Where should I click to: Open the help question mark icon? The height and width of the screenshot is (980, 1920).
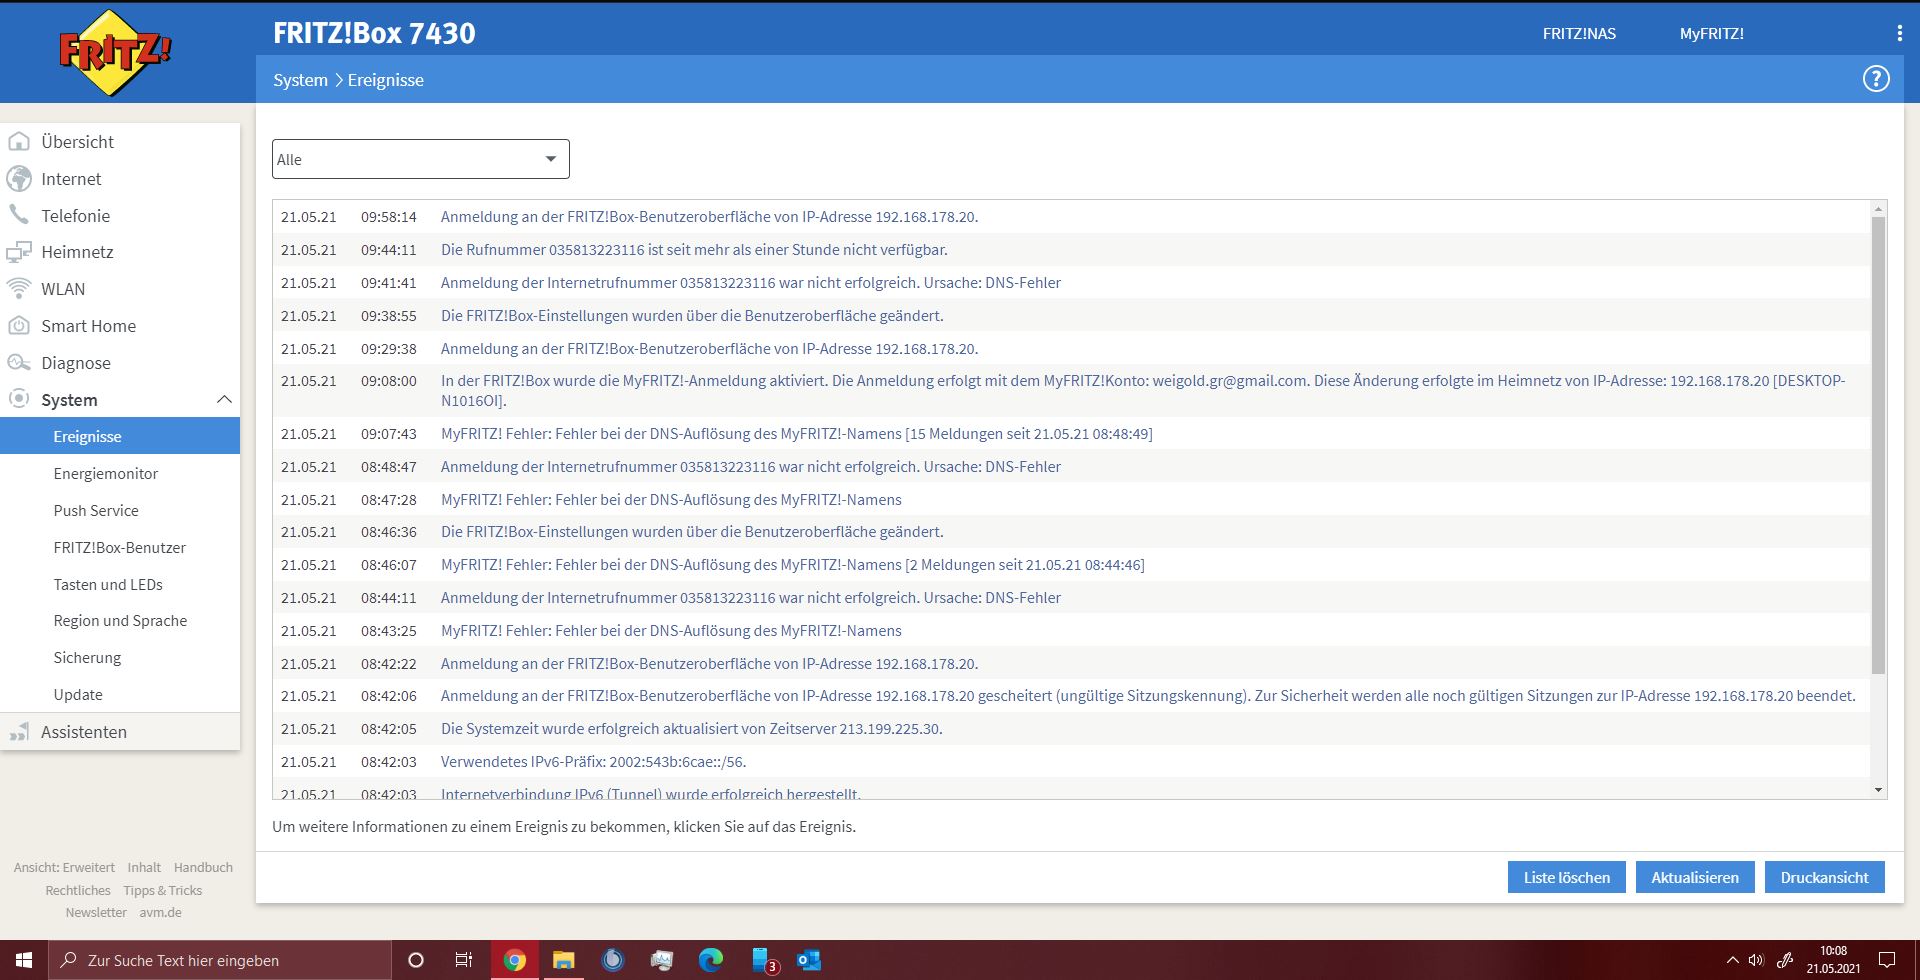[x=1876, y=79]
